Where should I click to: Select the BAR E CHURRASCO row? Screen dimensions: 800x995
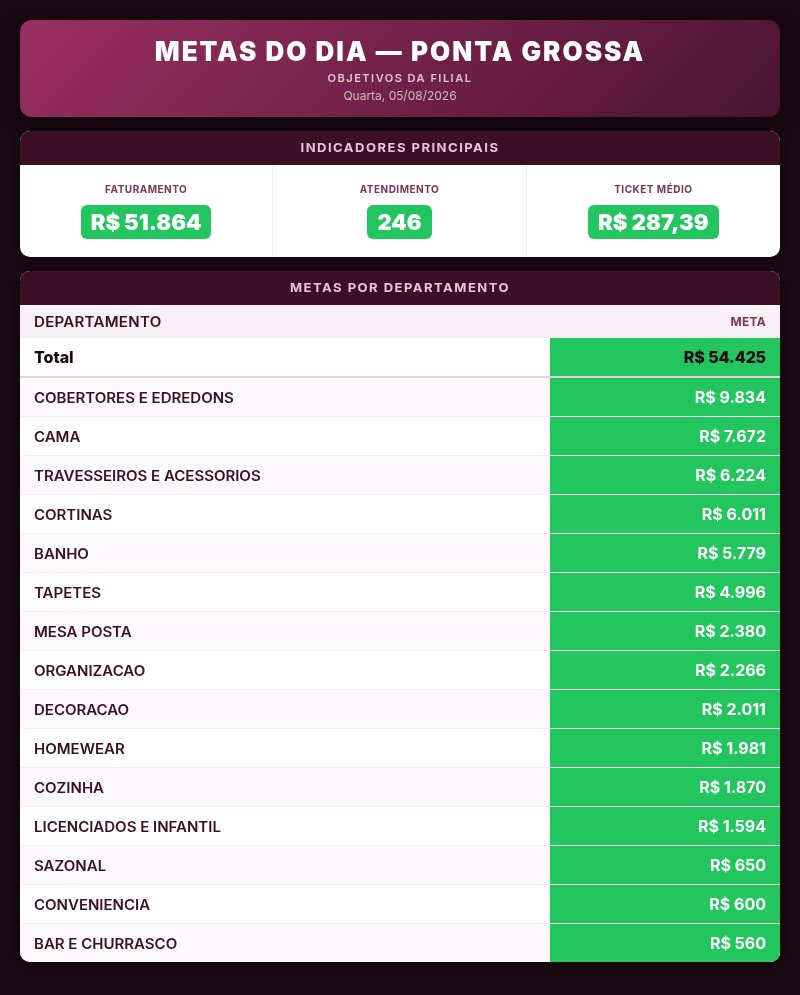400,943
